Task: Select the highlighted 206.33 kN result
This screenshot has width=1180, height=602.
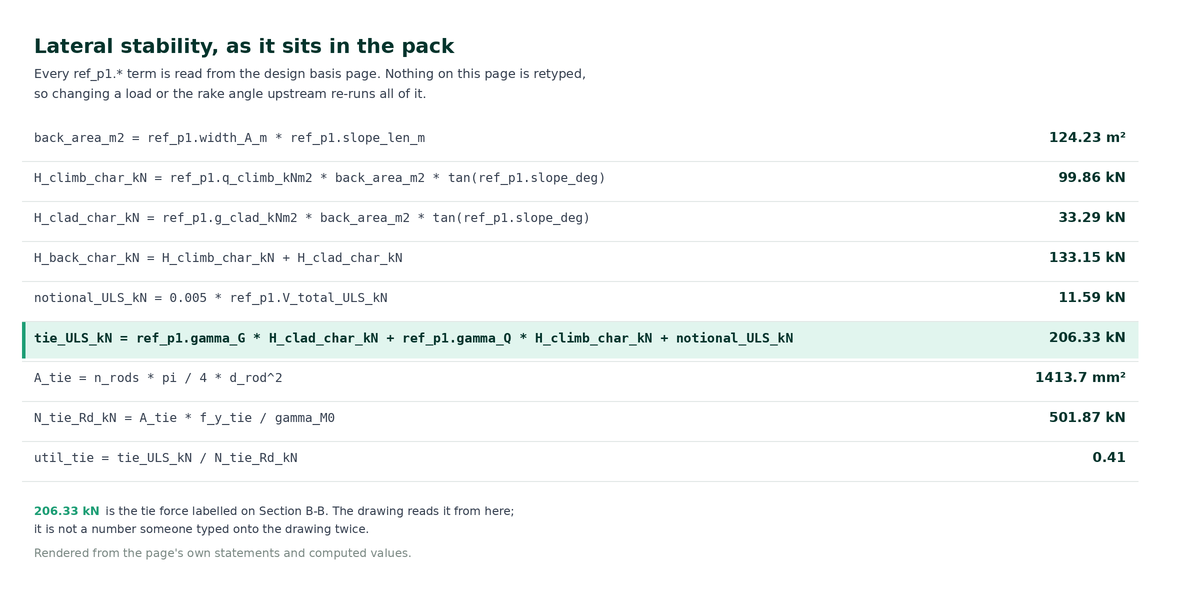Action: [1087, 337]
